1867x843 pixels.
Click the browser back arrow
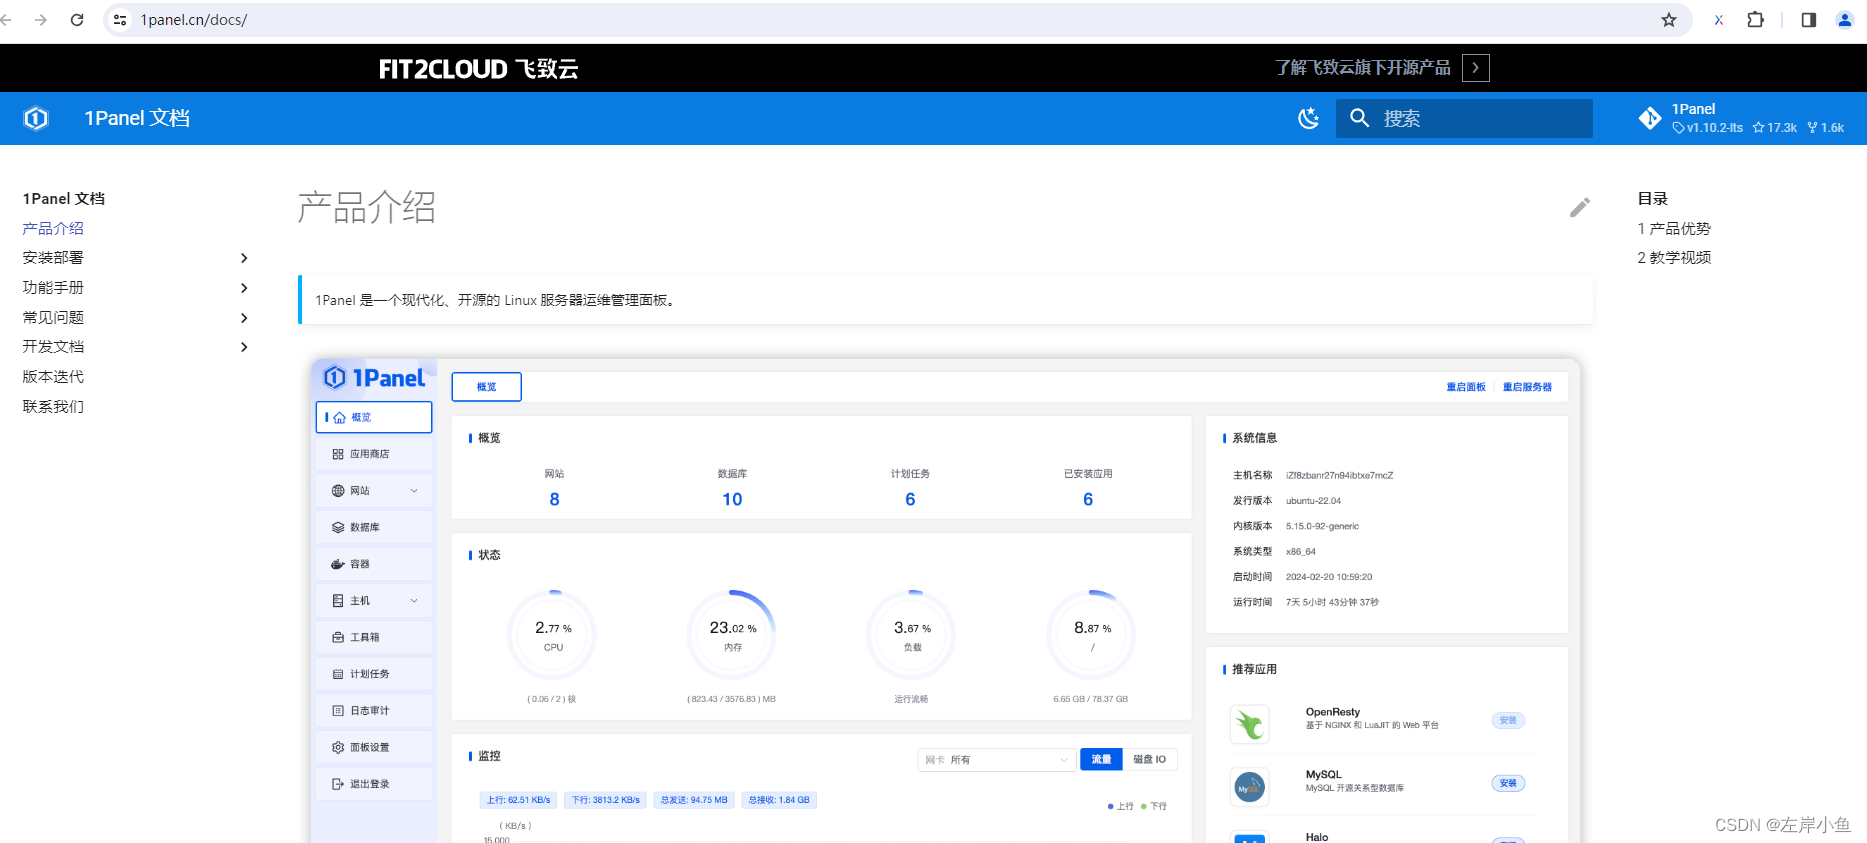[x=6, y=20]
